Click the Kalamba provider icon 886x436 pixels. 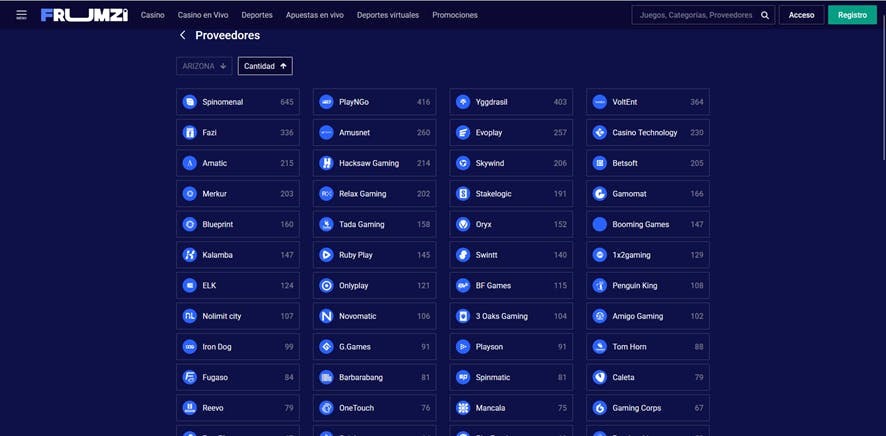189,254
